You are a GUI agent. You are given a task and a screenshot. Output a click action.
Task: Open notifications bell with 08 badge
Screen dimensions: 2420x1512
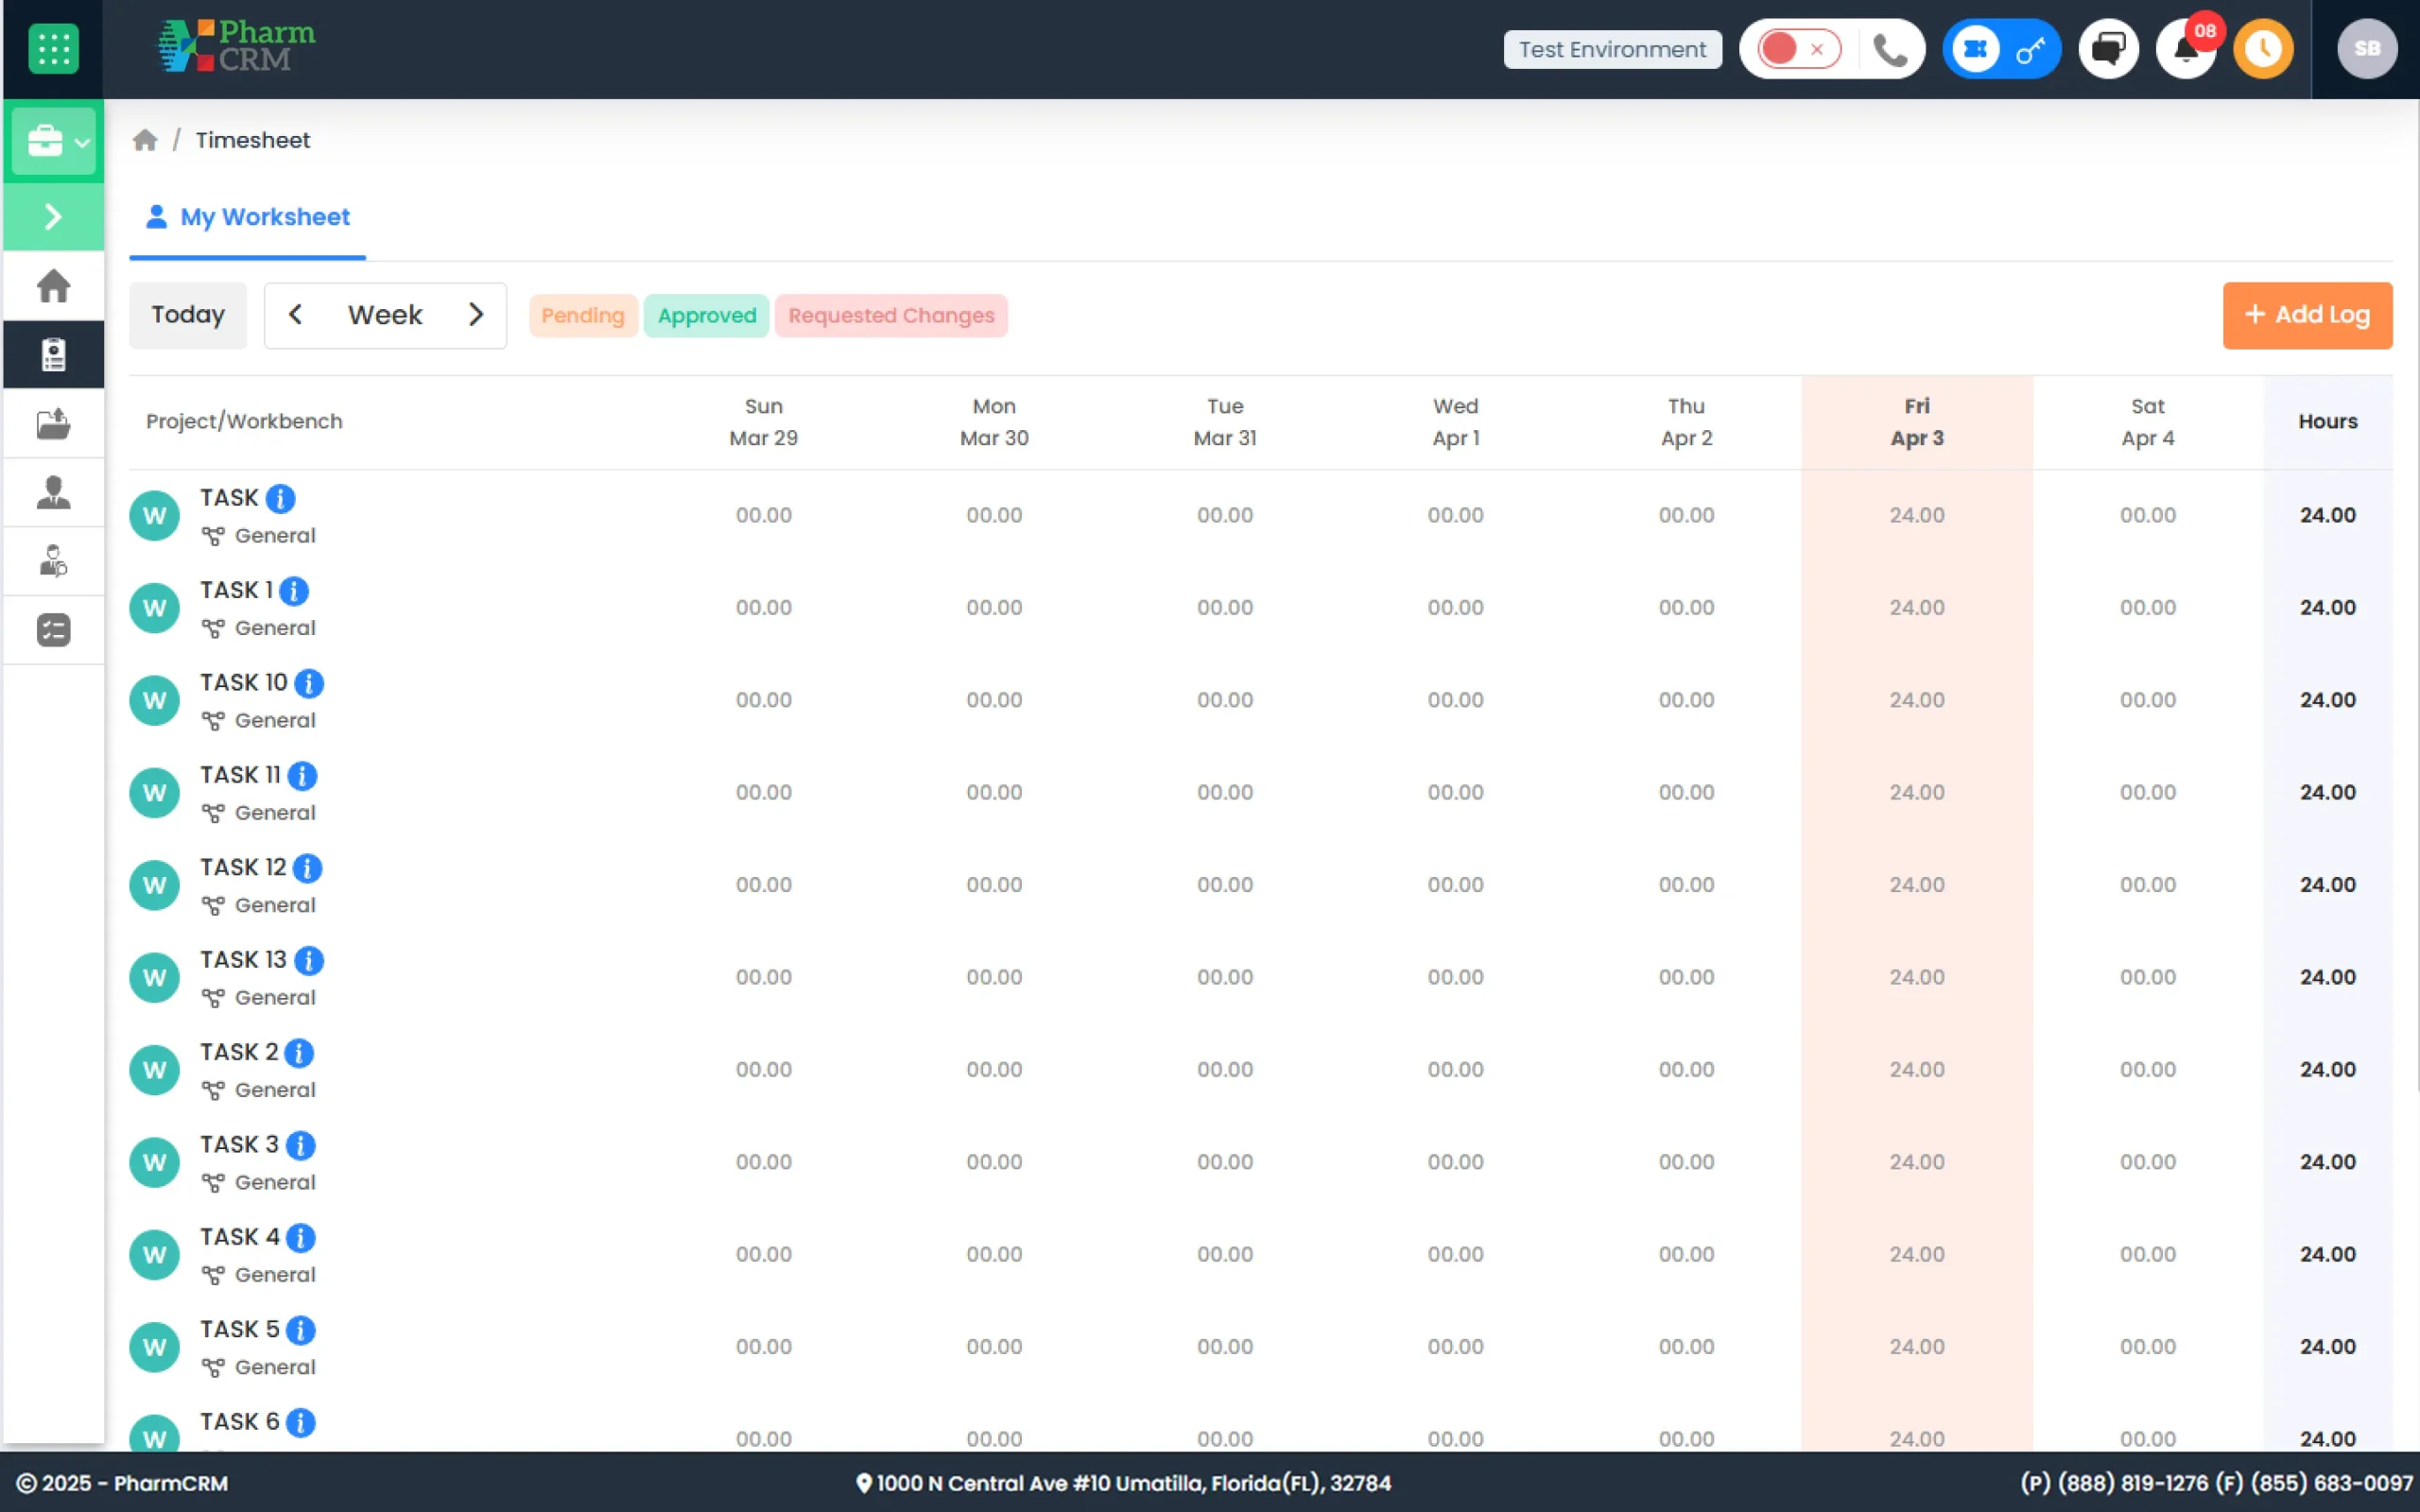click(2186, 49)
